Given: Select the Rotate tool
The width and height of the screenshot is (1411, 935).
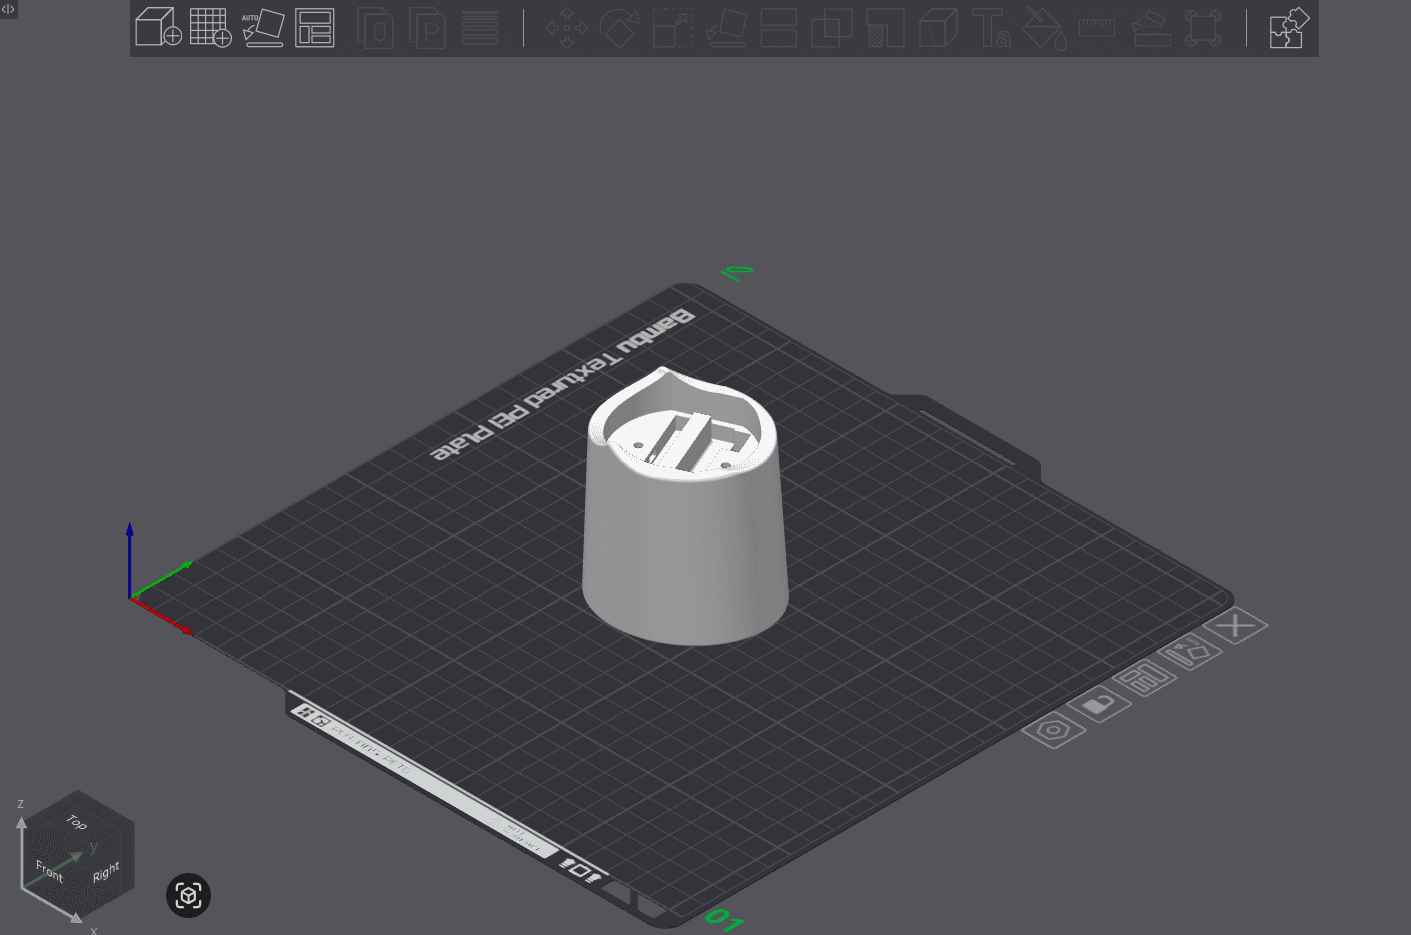Looking at the screenshot, I should (x=620, y=27).
